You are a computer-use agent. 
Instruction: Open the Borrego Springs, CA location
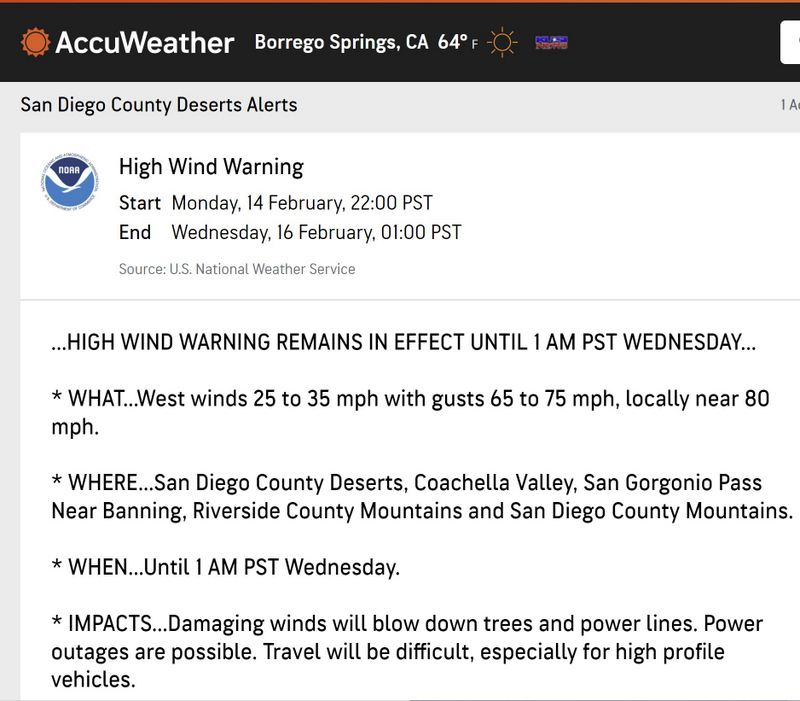341,42
